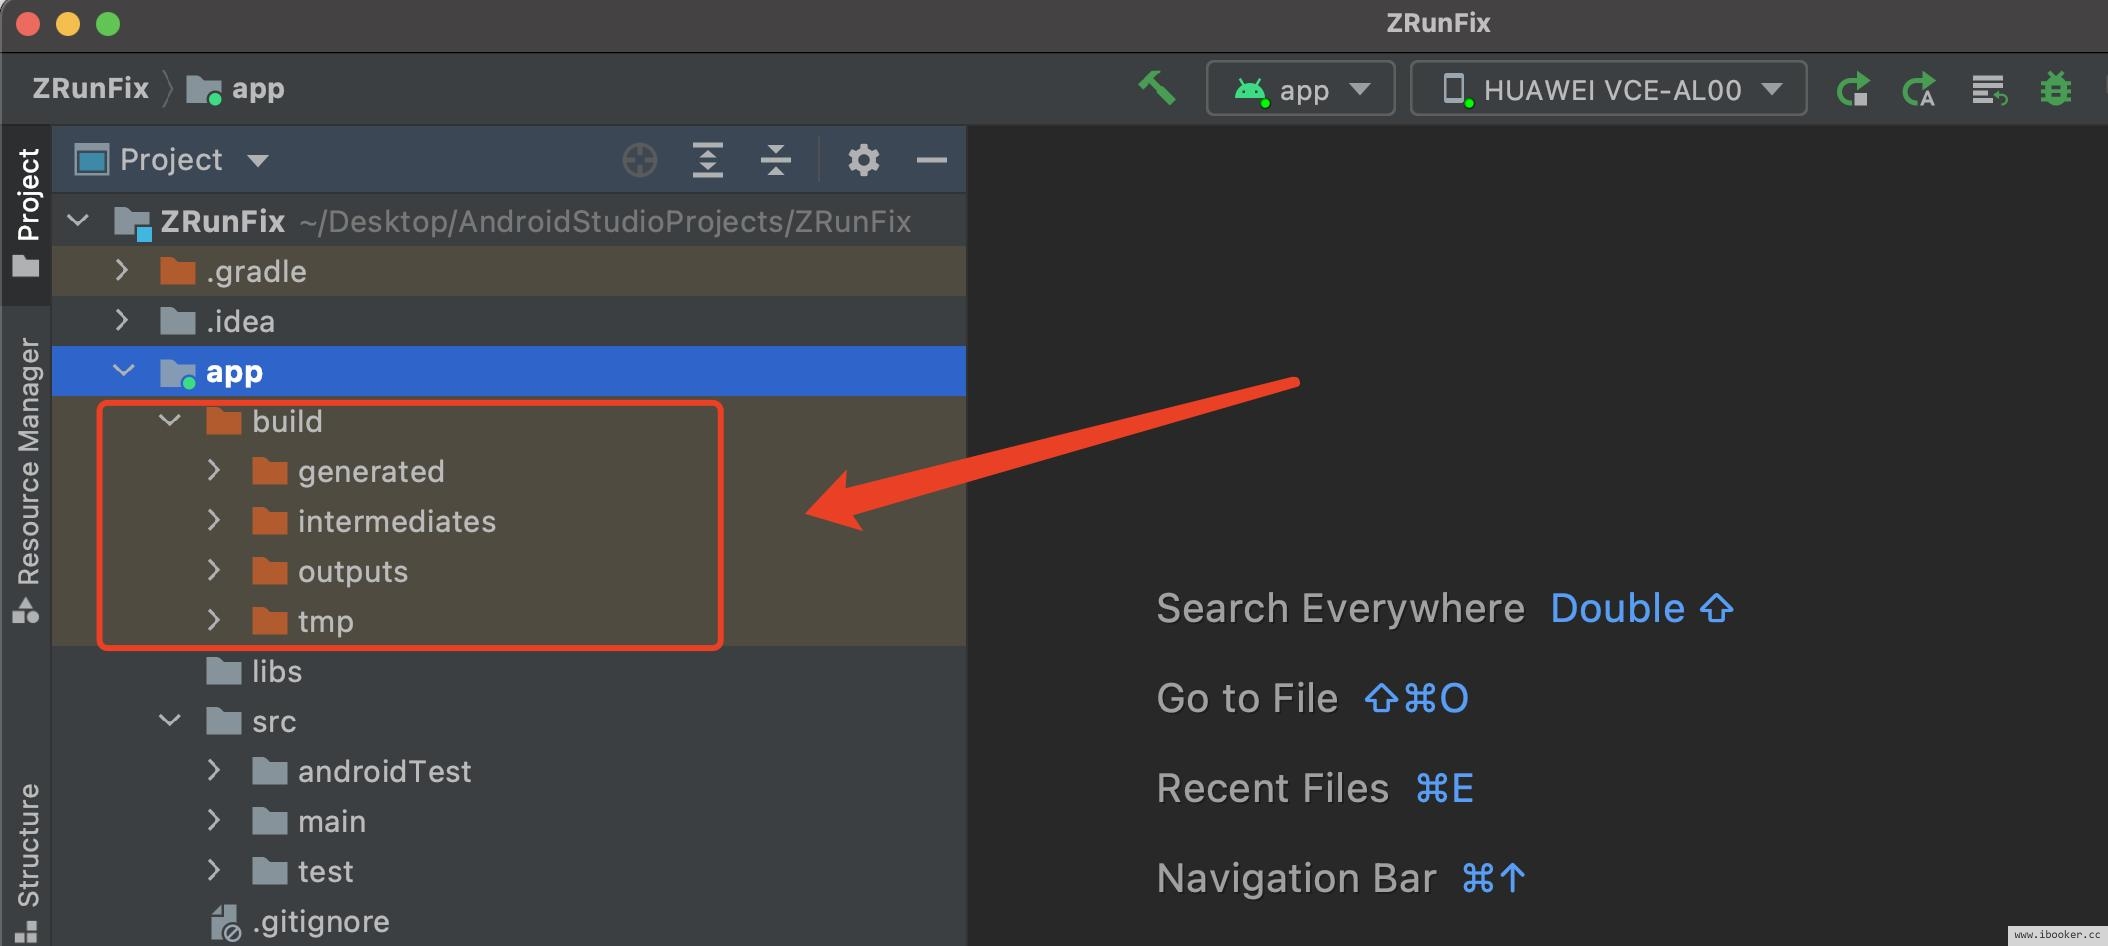Click the Navigation Bar shortcut hint

[x=1341, y=878]
